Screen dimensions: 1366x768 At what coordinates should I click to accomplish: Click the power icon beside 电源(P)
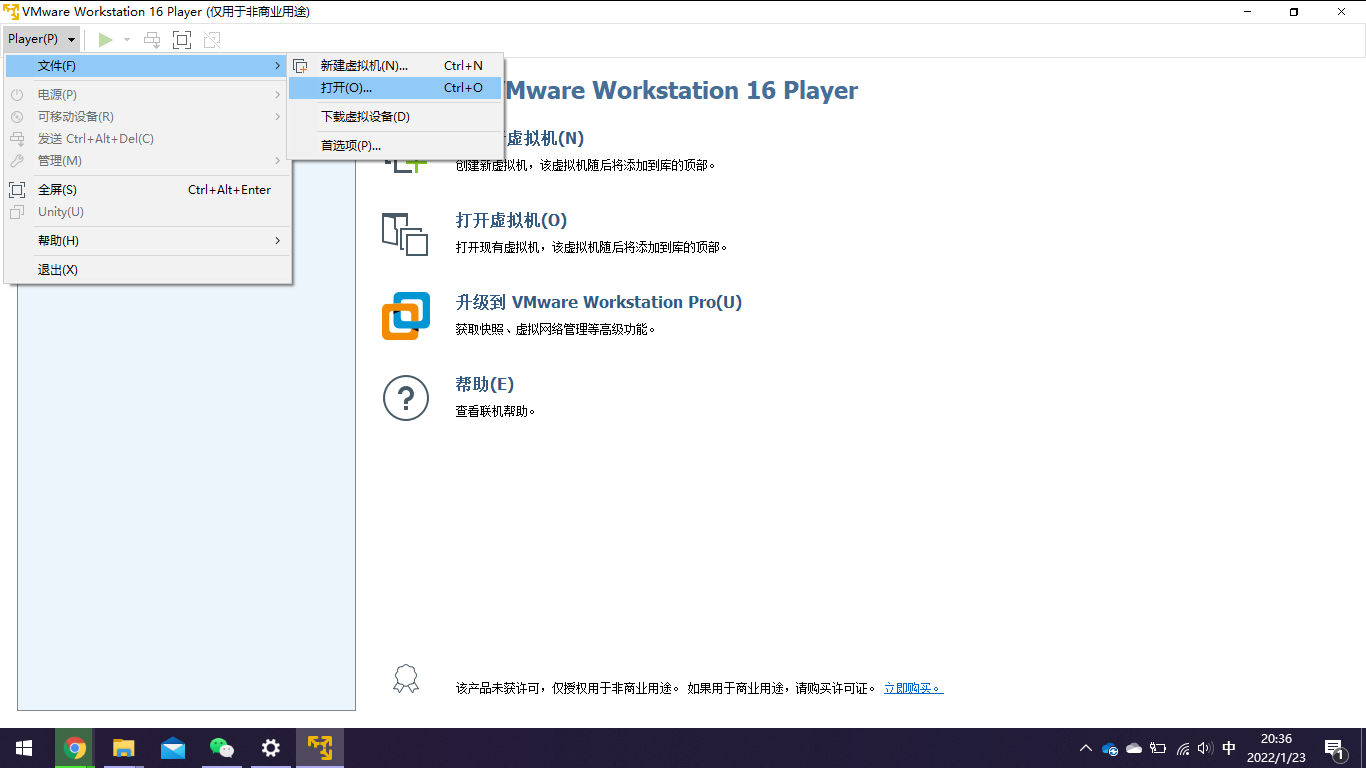[x=17, y=94]
